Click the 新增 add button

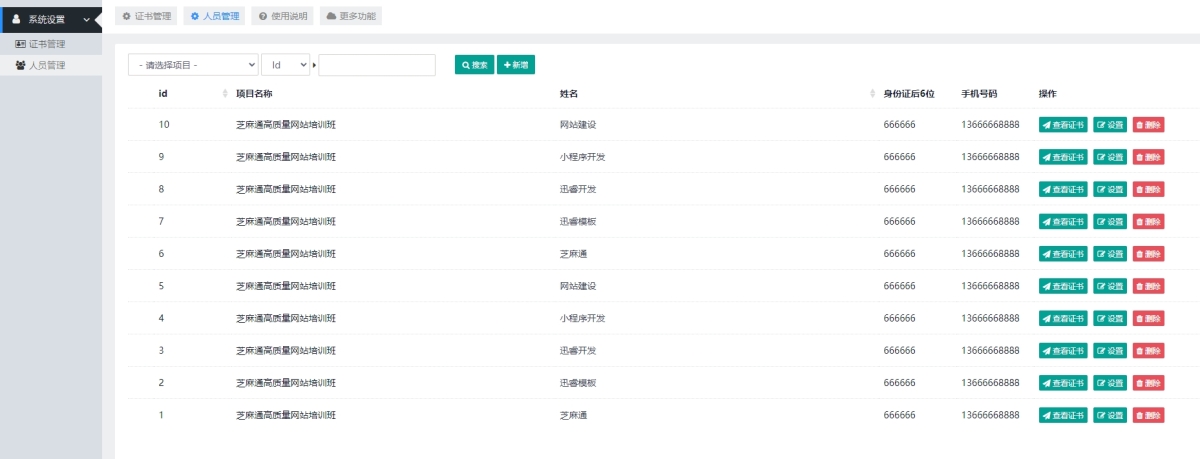516,65
